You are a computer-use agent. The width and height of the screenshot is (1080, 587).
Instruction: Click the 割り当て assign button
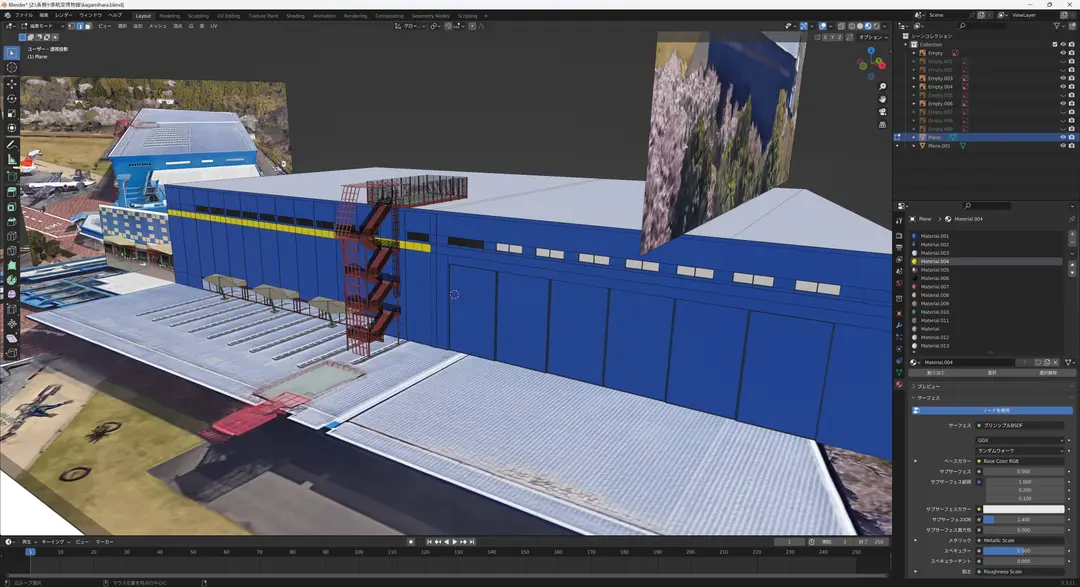click(935, 373)
